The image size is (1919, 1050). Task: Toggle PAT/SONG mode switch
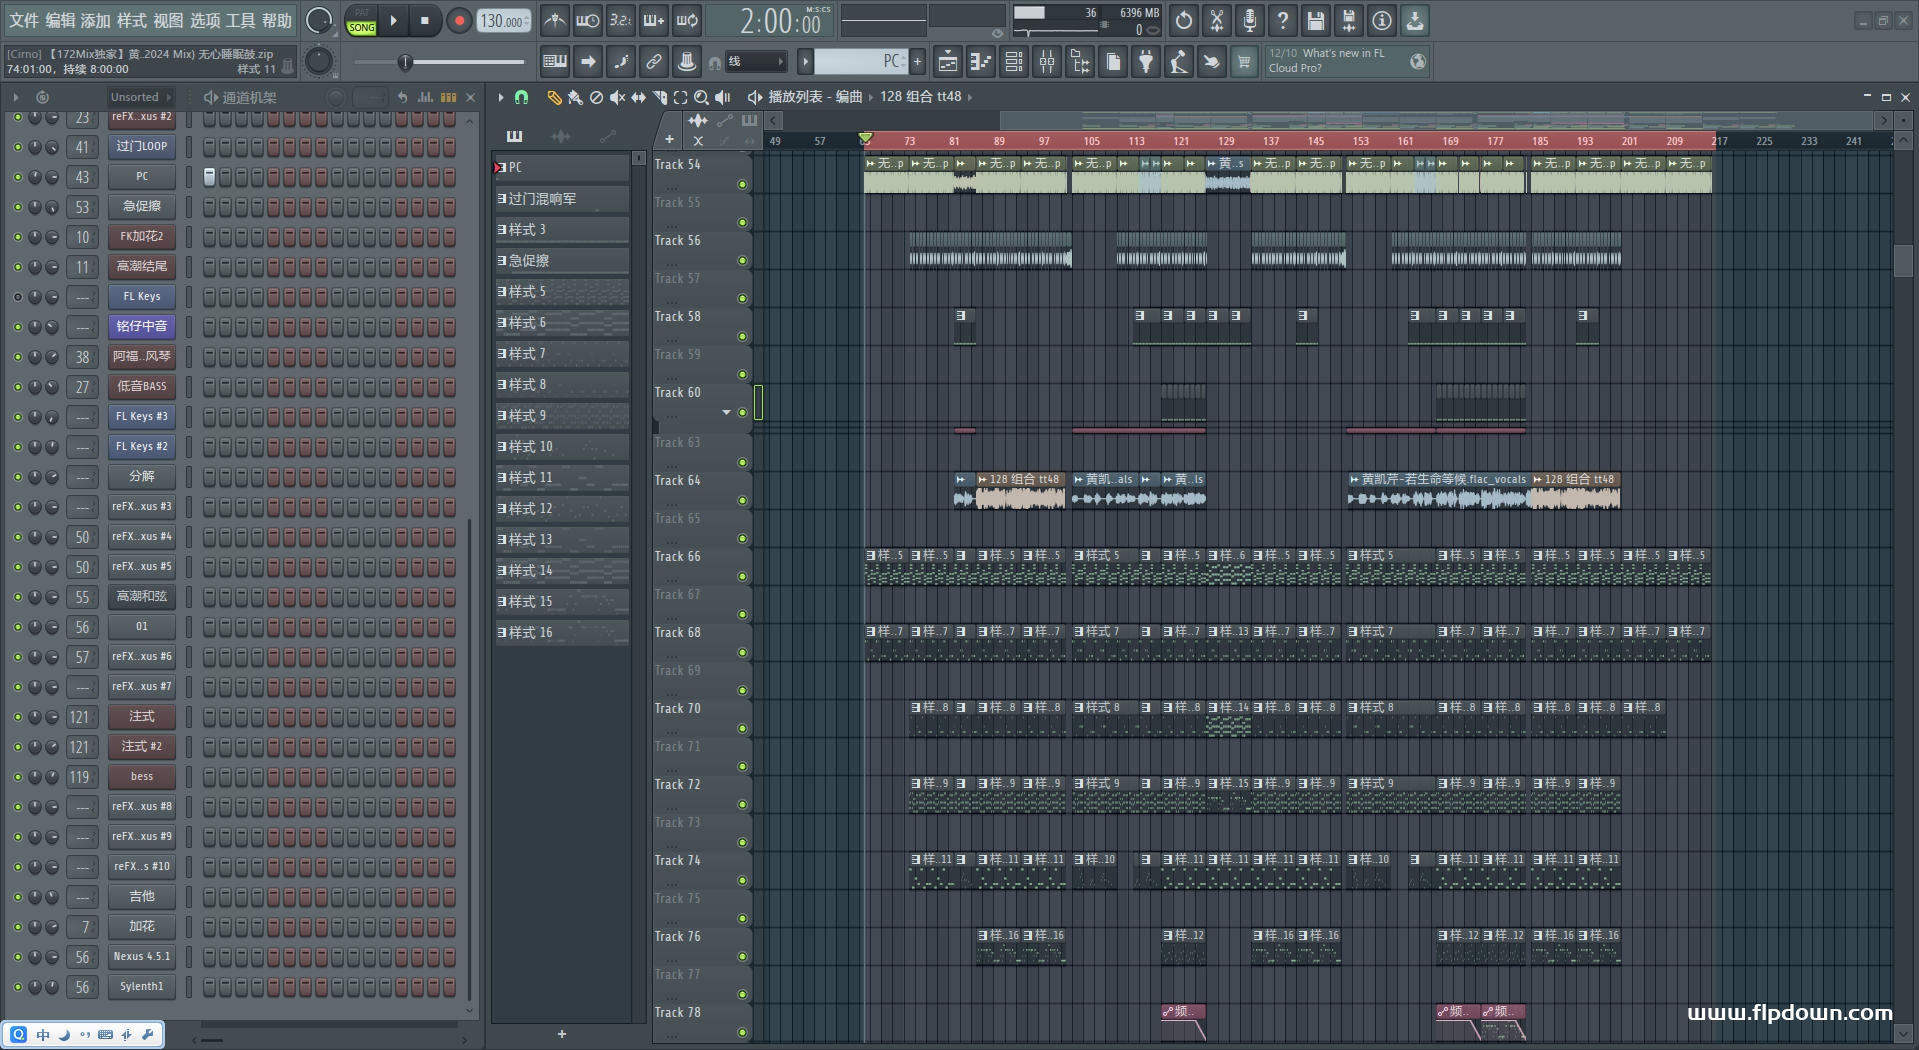pos(361,21)
